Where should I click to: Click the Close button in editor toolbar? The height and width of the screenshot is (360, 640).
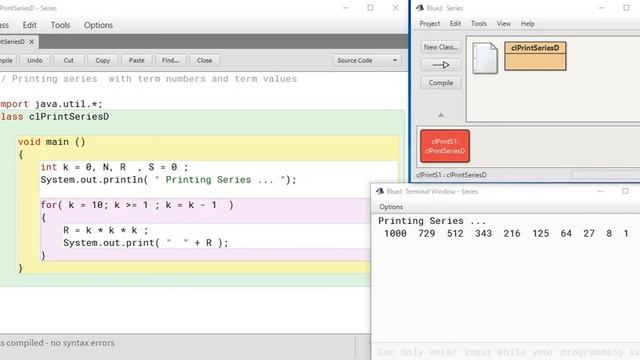pyautogui.click(x=204, y=60)
